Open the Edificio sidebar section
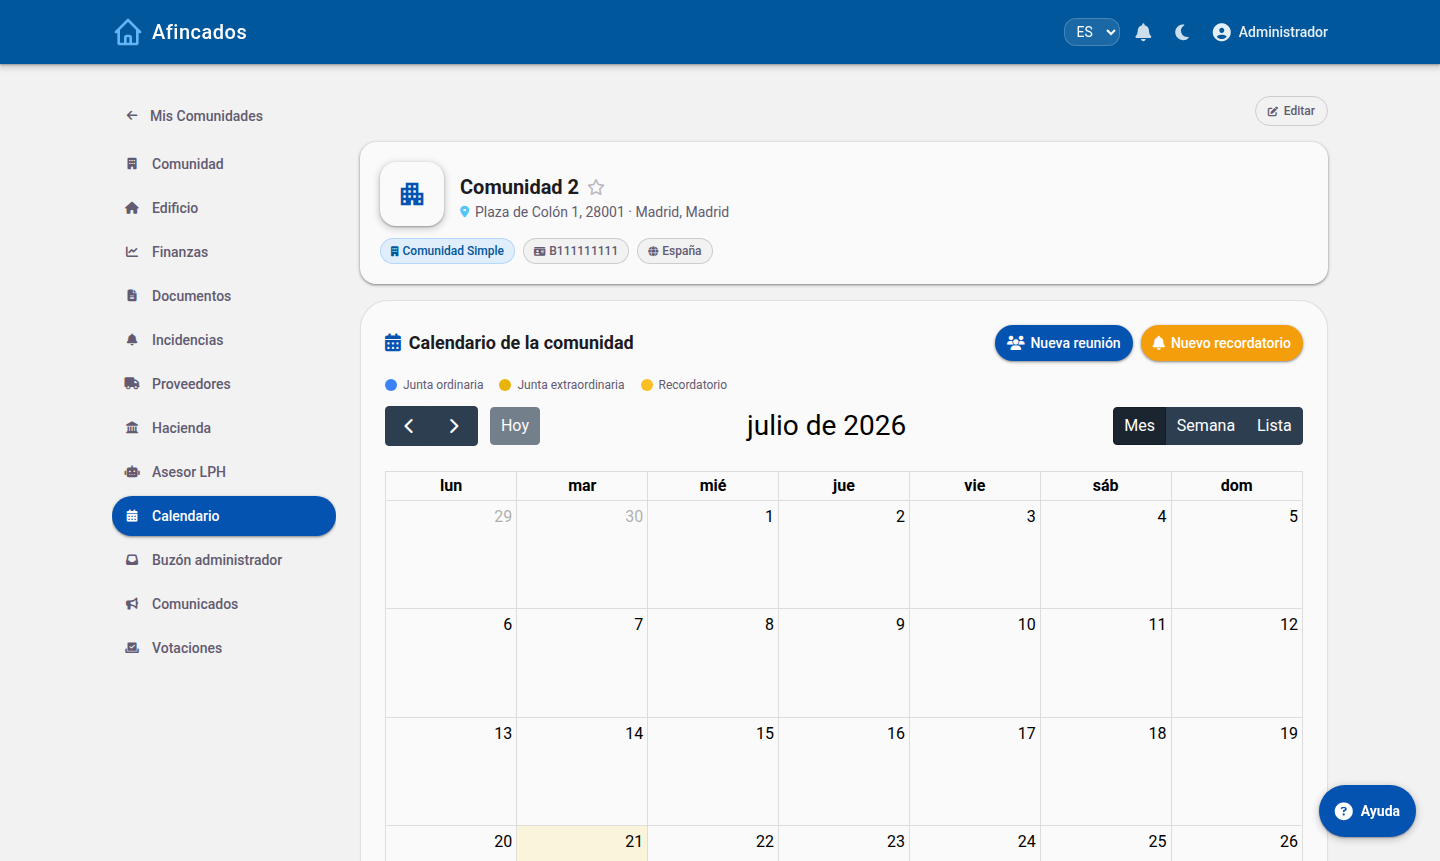The height and width of the screenshot is (861, 1440). (224, 208)
